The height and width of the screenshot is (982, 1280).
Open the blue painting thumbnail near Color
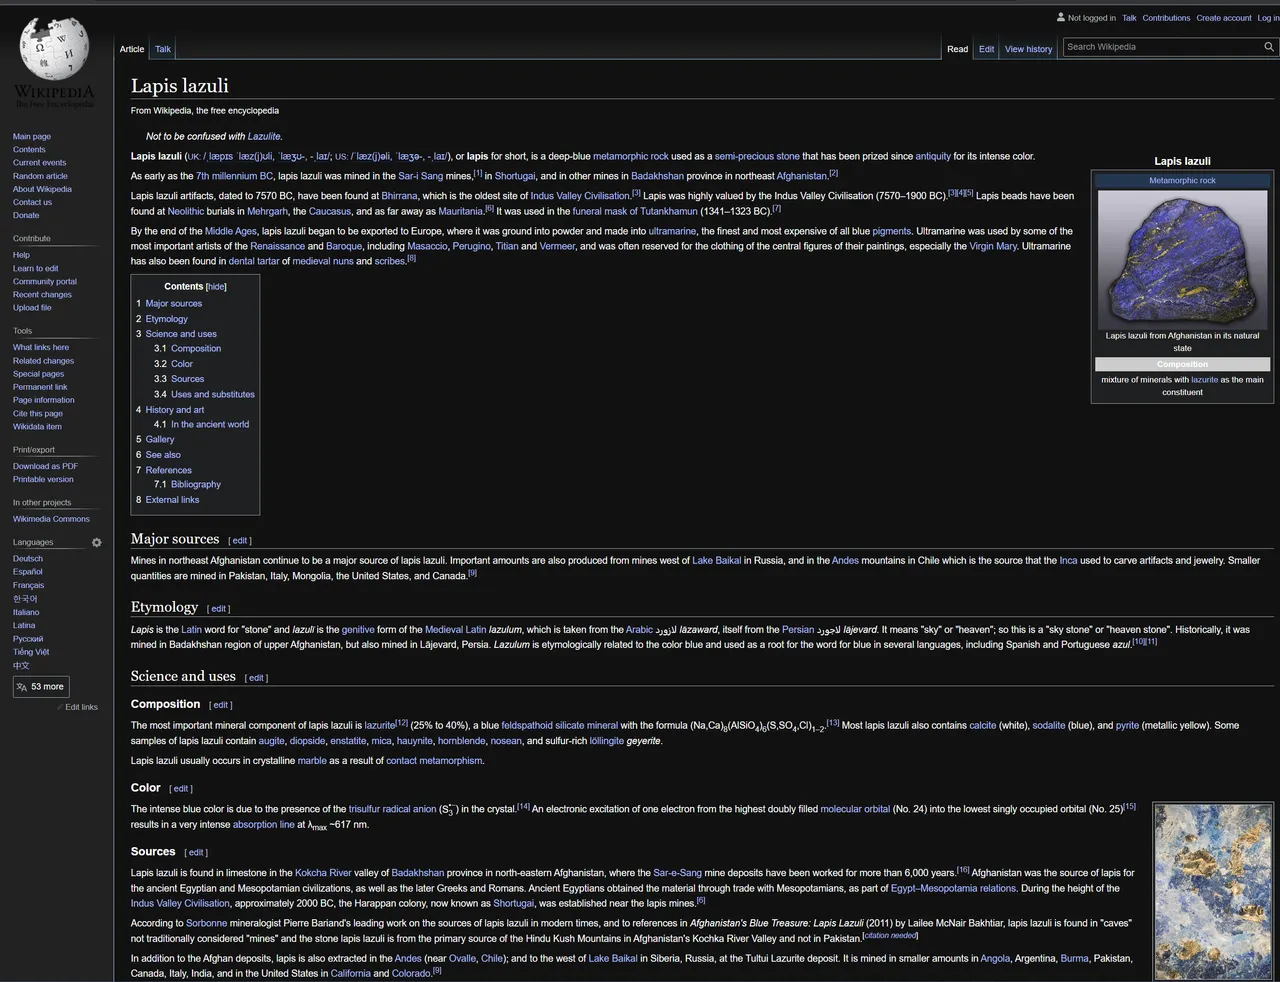(x=1213, y=891)
